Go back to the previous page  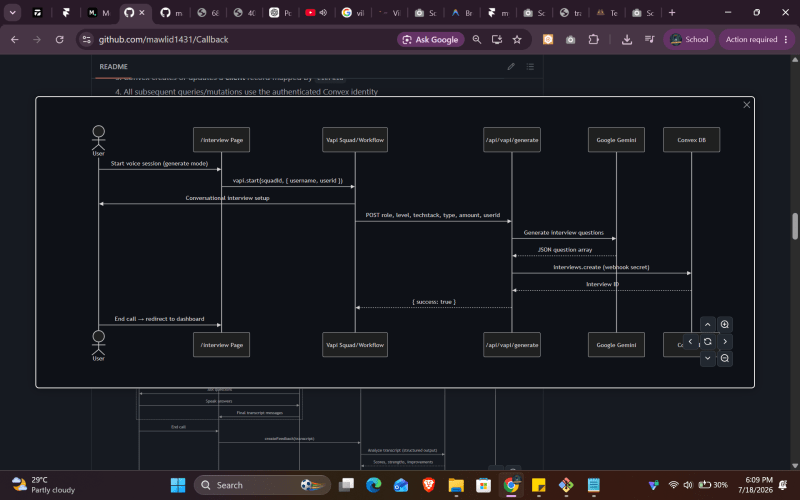[15, 39]
